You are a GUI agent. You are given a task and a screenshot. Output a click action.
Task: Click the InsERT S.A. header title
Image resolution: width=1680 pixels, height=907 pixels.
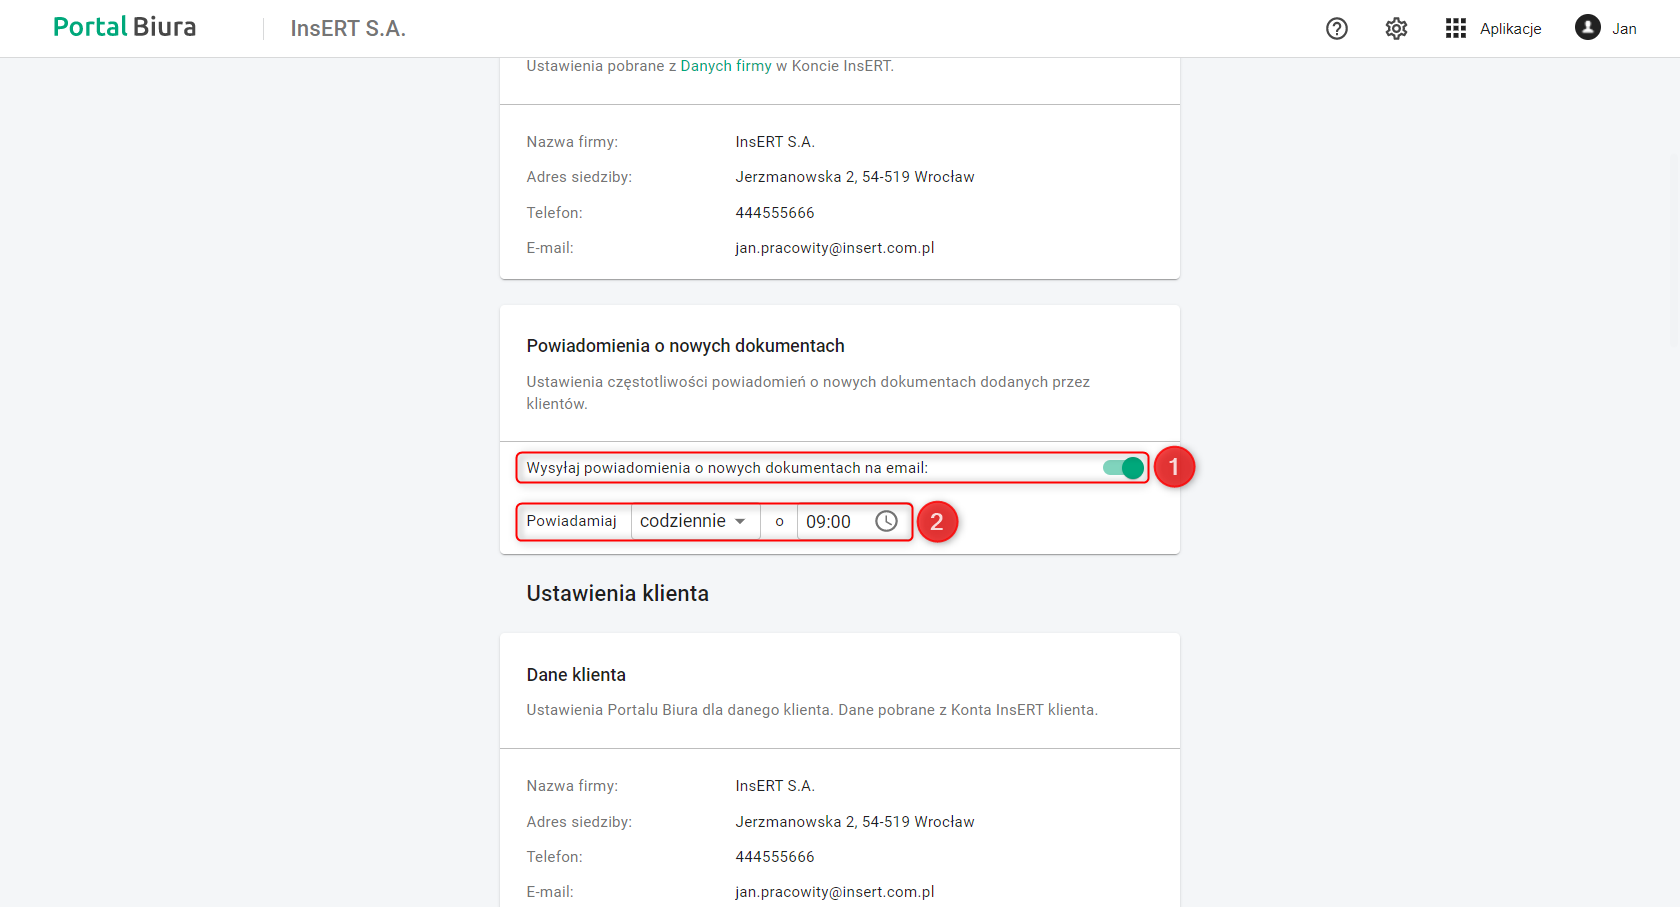[348, 29]
